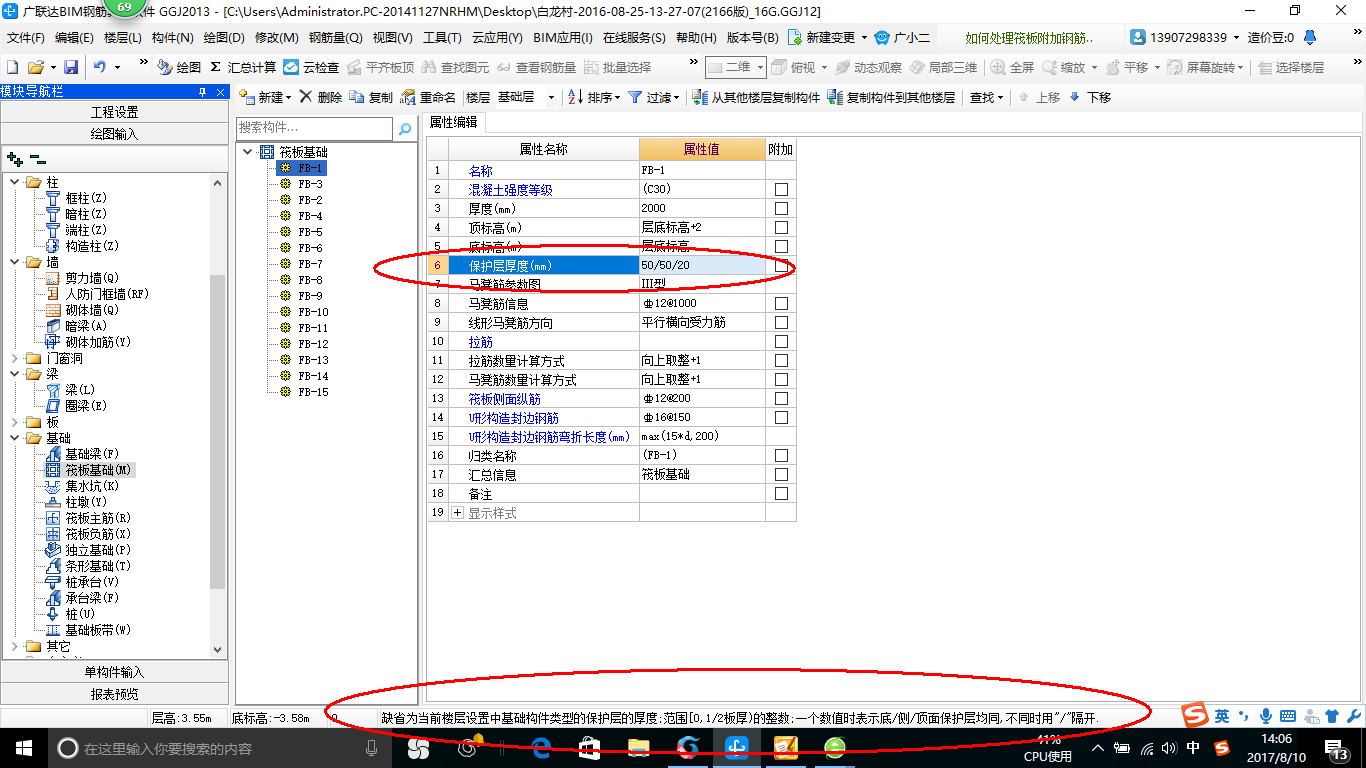Open the 工具(T) menu
This screenshot has height=768, width=1366.
point(442,37)
